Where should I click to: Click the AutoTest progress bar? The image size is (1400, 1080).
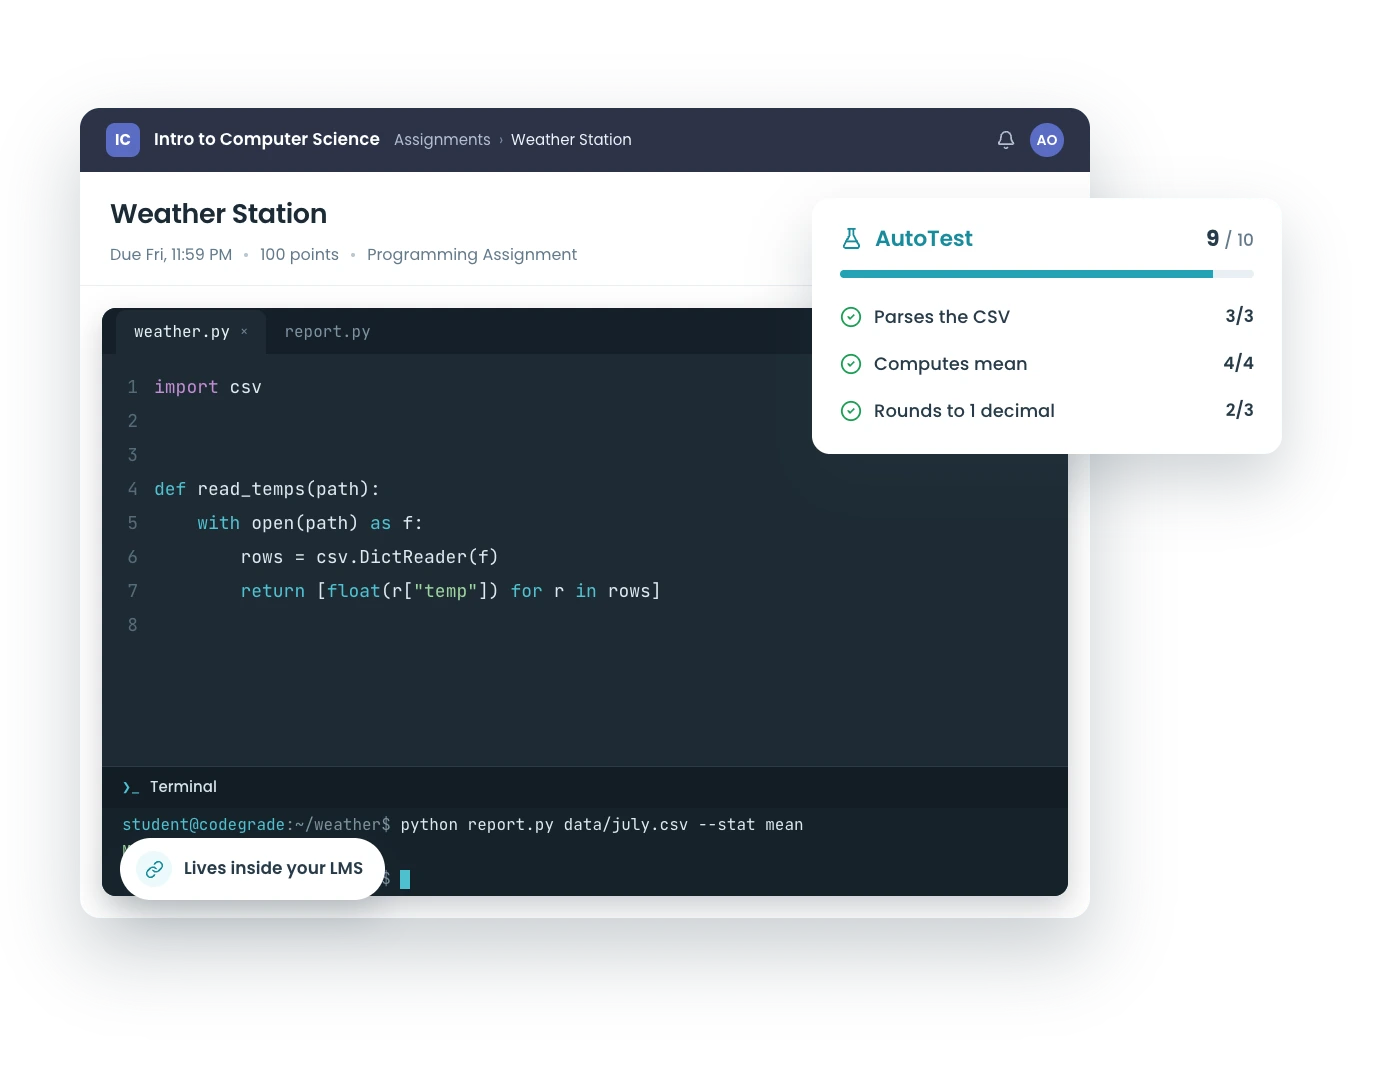tap(1047, 274)
